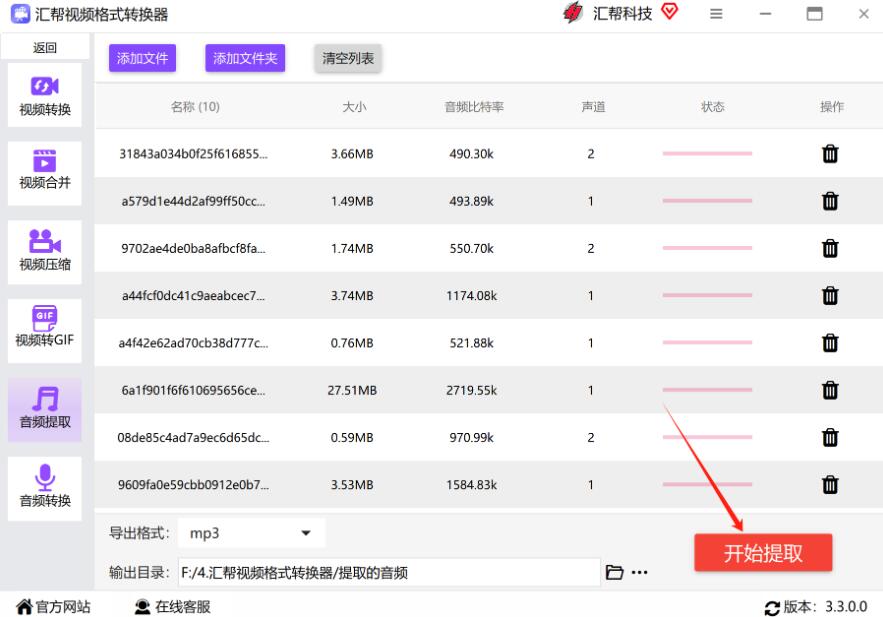The height and width of the screenshot is (617, 883).
Task: Click the 2719.55k bitrate cell
Action: [471, 390]
